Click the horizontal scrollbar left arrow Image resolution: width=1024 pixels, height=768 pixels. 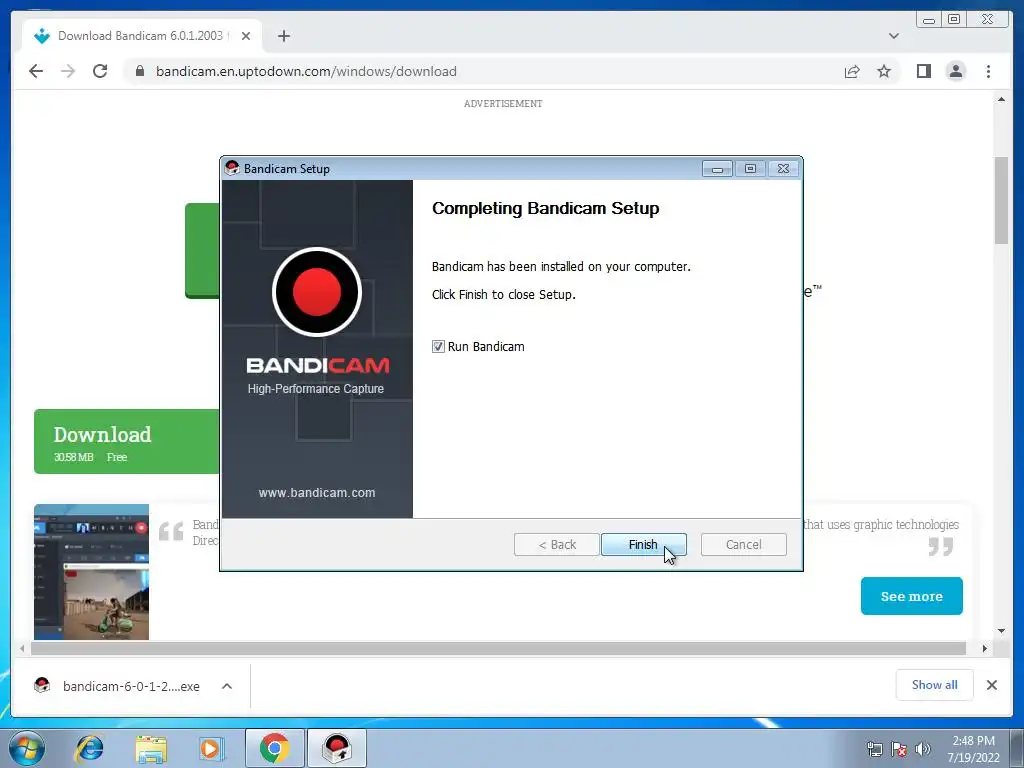(x=22, y=648)
